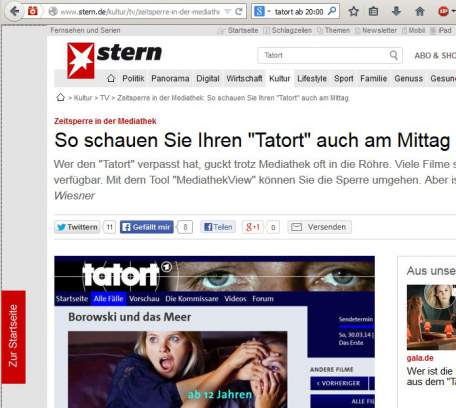Like the article with Gefällt mir
Screen dimensions: 456x408
147,227
